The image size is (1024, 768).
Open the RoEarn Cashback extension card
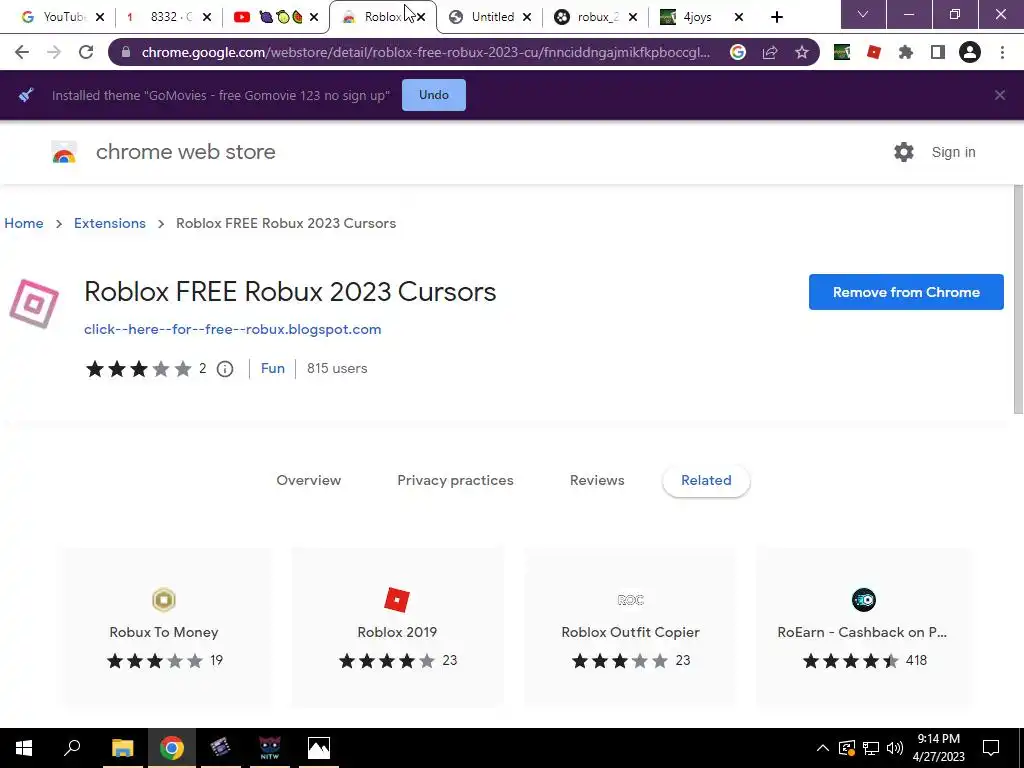(863, 627)
